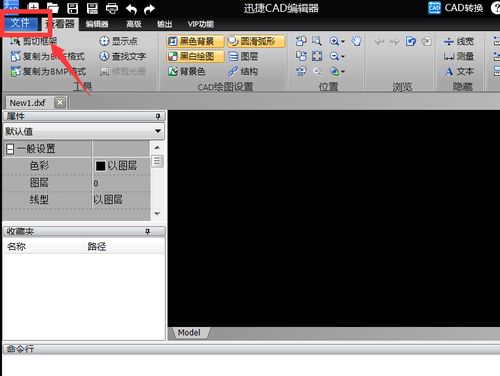Close the New1.dxf document tab
500x376 pixels.
[60, 102]
